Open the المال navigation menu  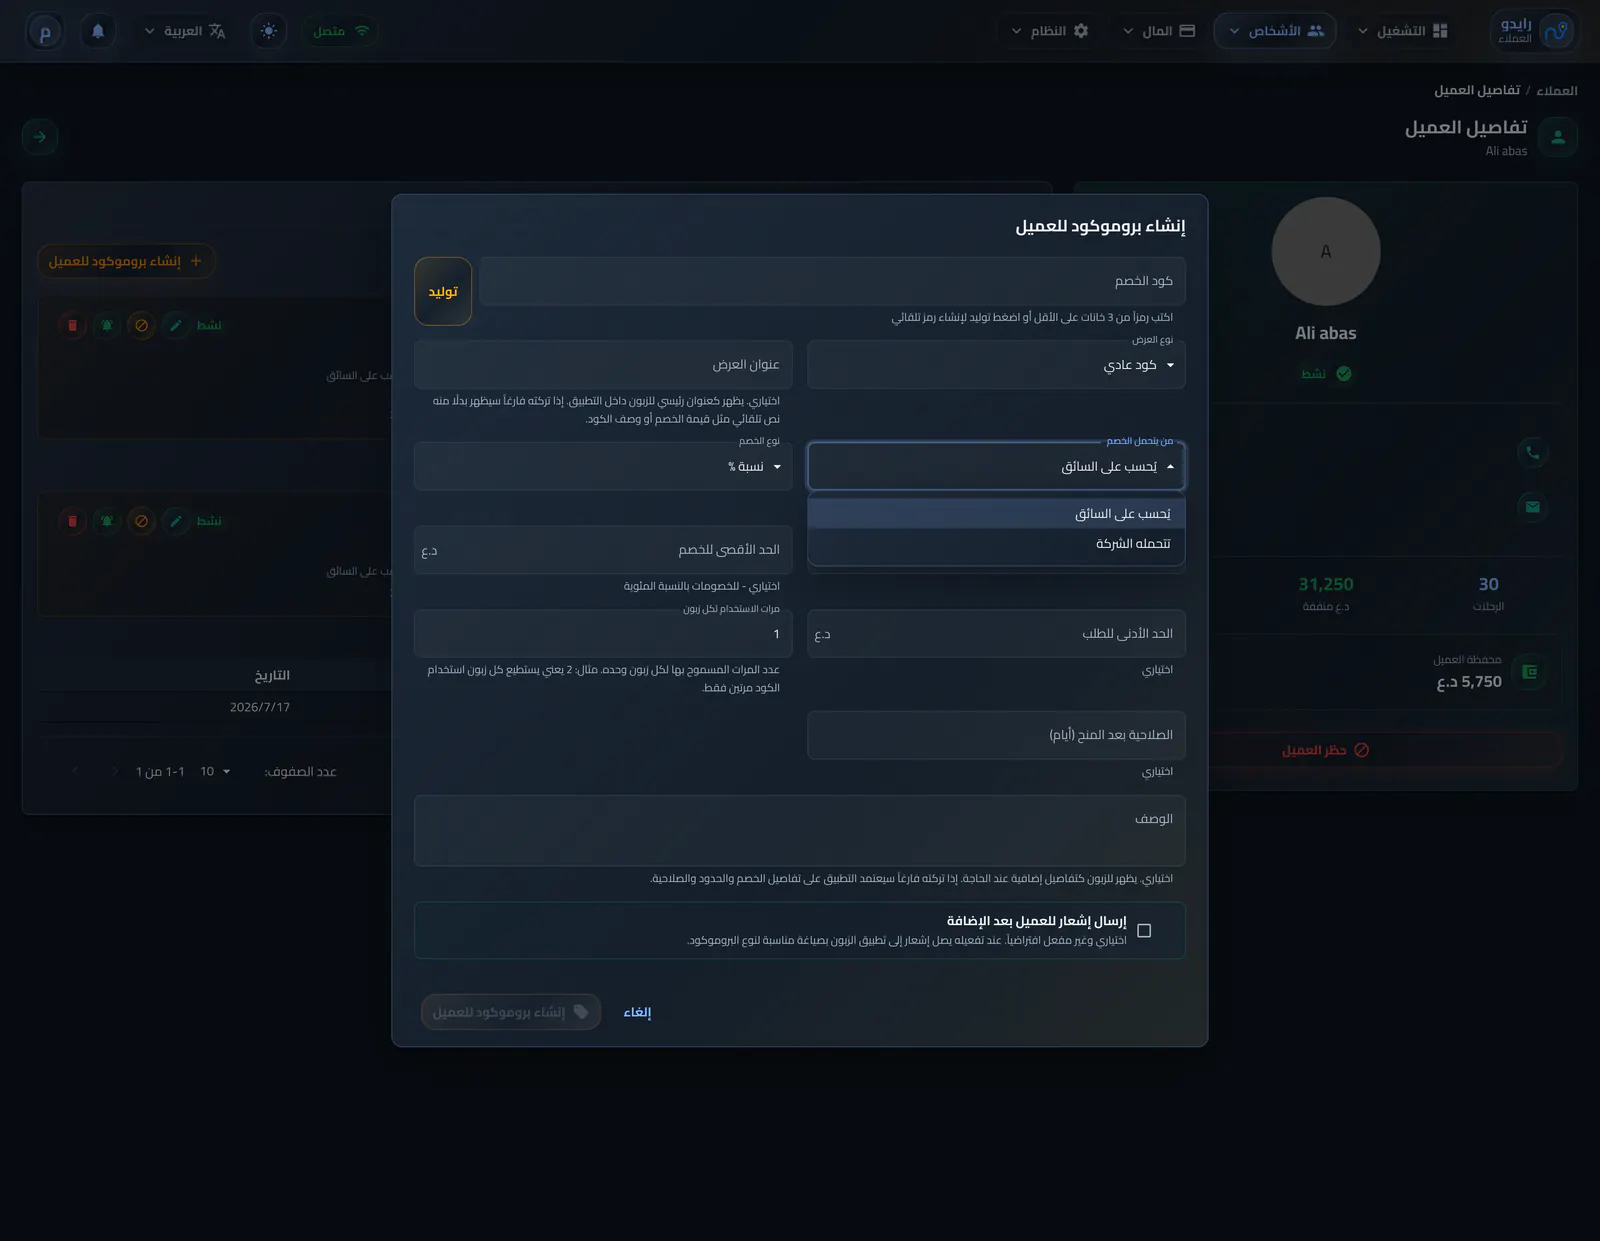(x=1158, y=31)
